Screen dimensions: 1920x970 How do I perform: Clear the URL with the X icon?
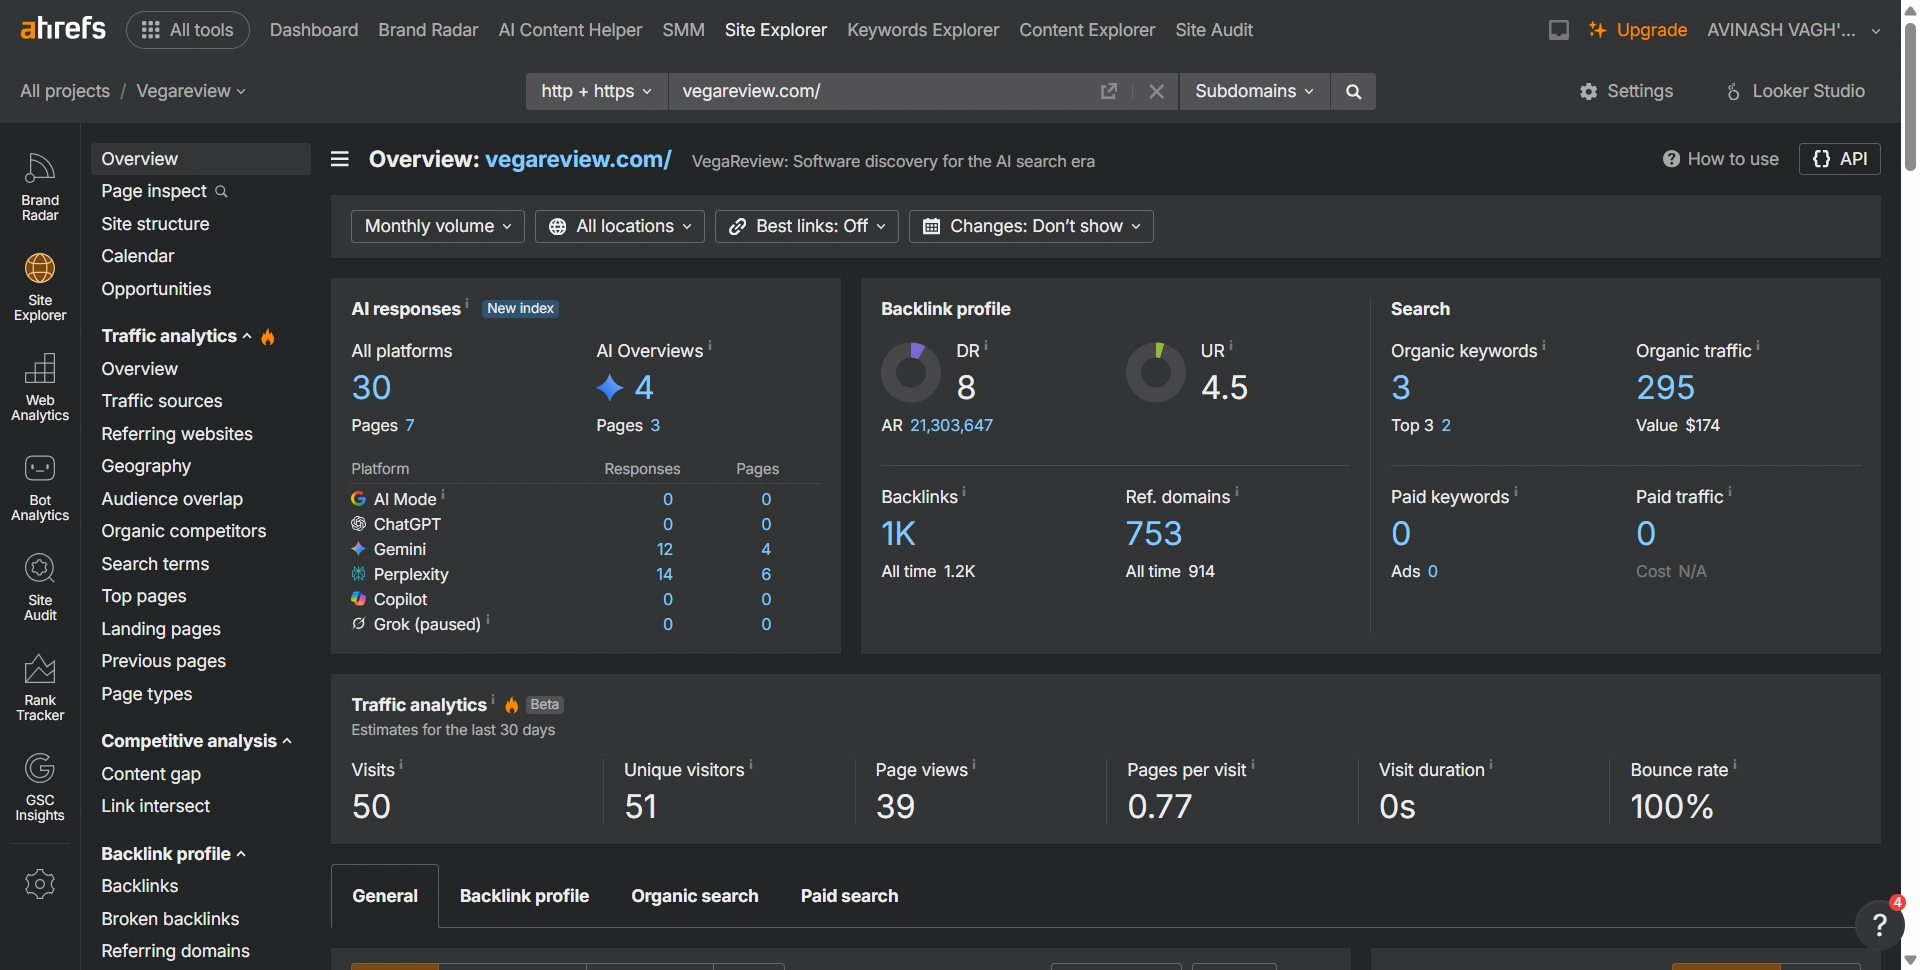tap(1156, 91)
